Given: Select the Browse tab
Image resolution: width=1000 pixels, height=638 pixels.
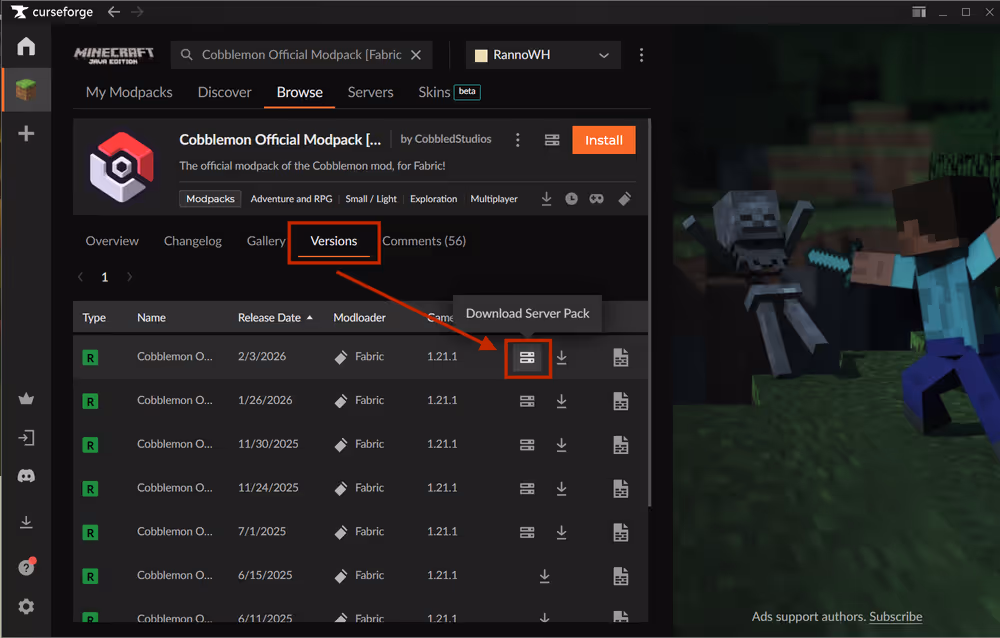Looking at the screenshot, I should point(300,93).
